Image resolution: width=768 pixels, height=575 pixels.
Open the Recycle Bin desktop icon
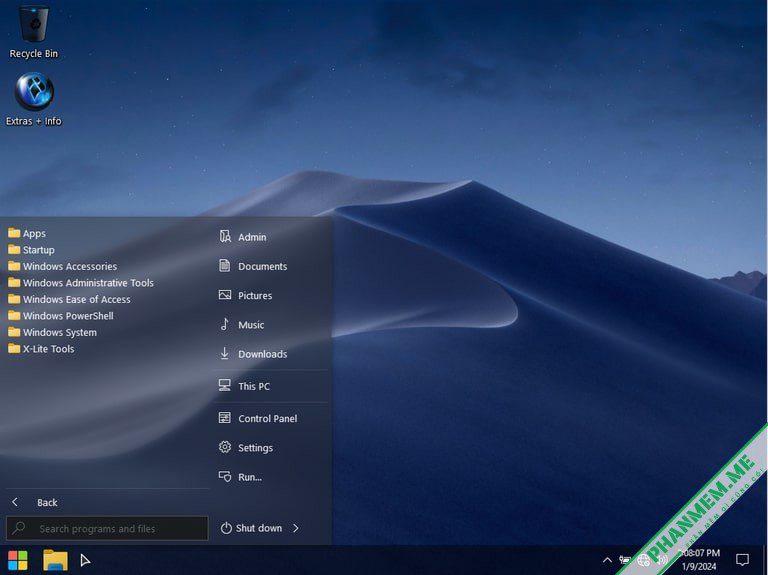(33, 32)
